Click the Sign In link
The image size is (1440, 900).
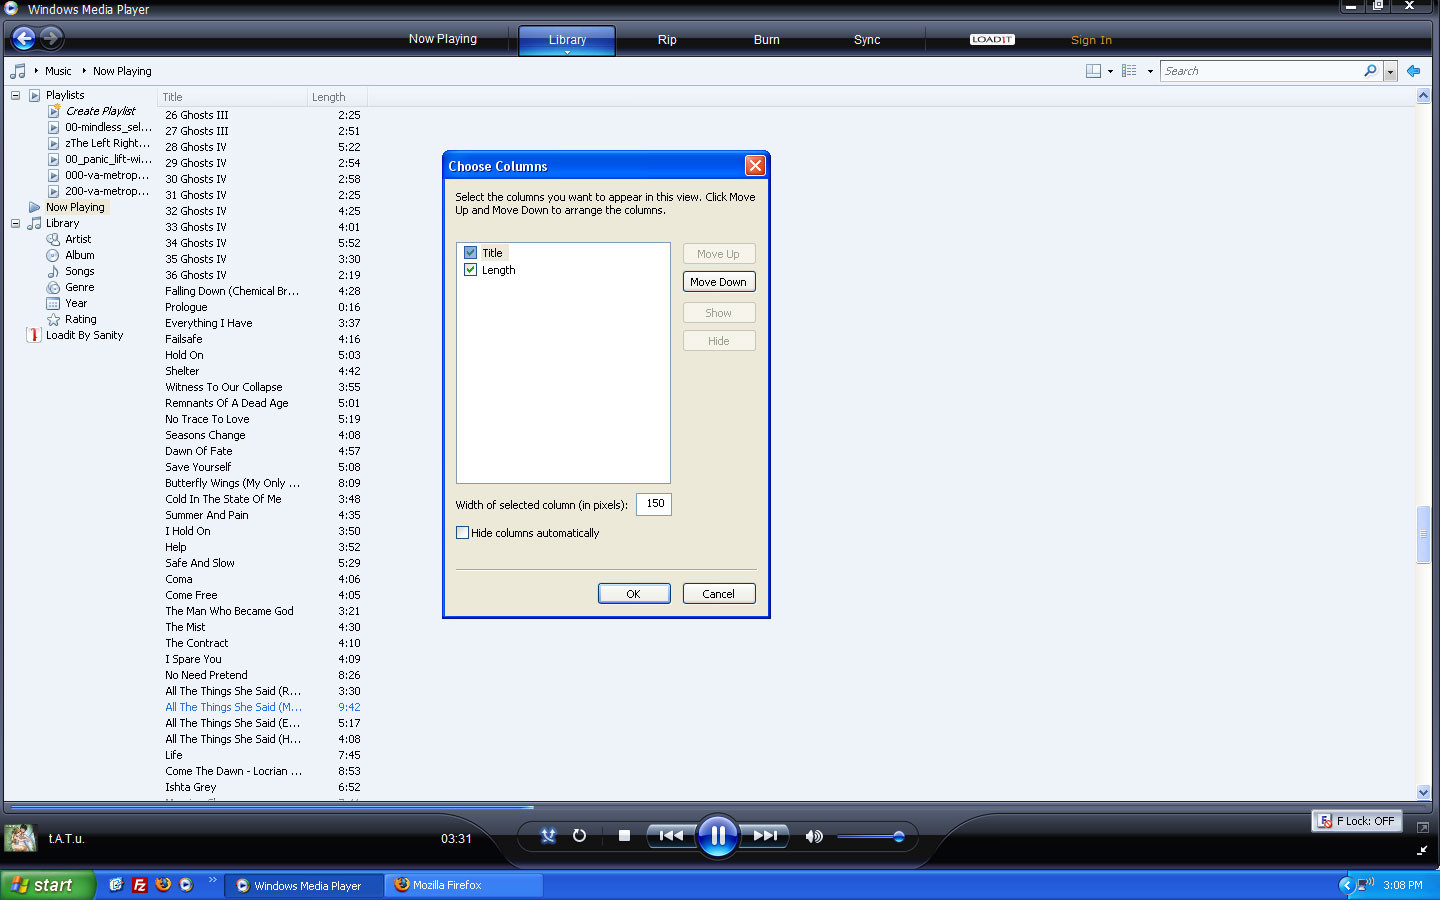click(1091, 40)
